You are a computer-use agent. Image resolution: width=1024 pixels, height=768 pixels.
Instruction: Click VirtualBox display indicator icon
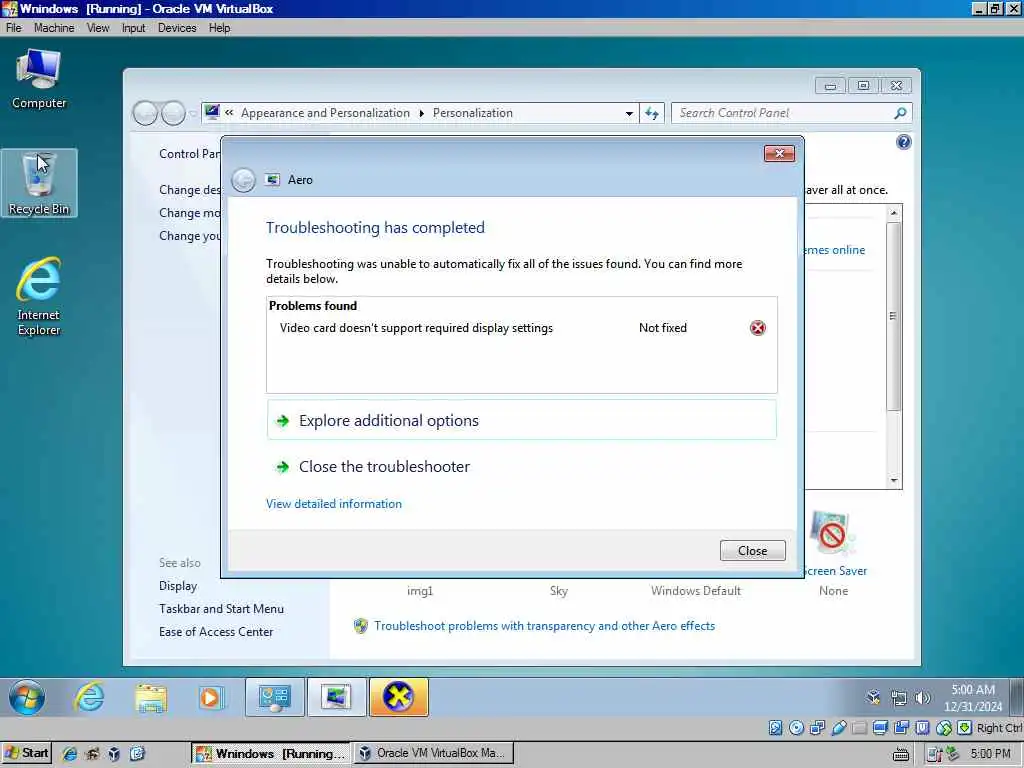[x=880, y=728]
